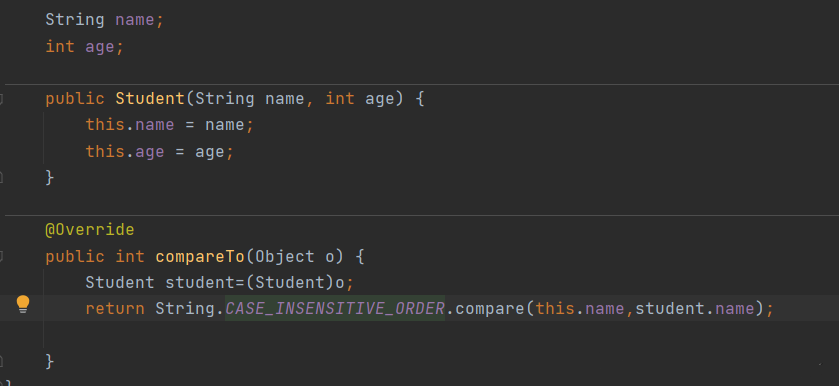Screen dimensions: 839x386
Task: Click name field in this.name assignment
Action: (x=155, y=125)
